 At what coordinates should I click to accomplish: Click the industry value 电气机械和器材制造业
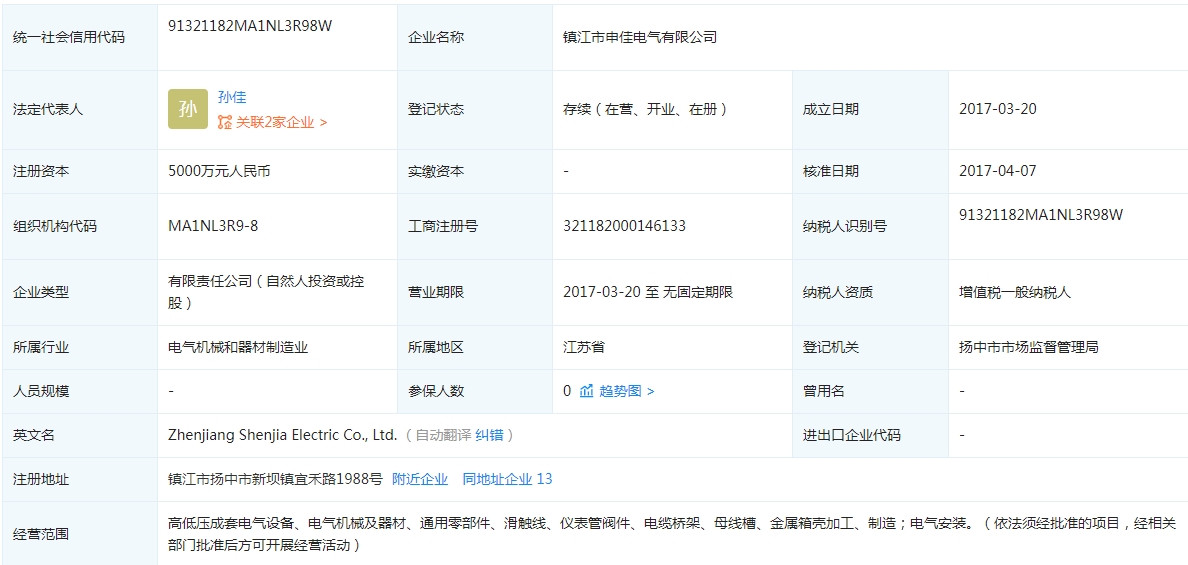(x=238, y=347)
